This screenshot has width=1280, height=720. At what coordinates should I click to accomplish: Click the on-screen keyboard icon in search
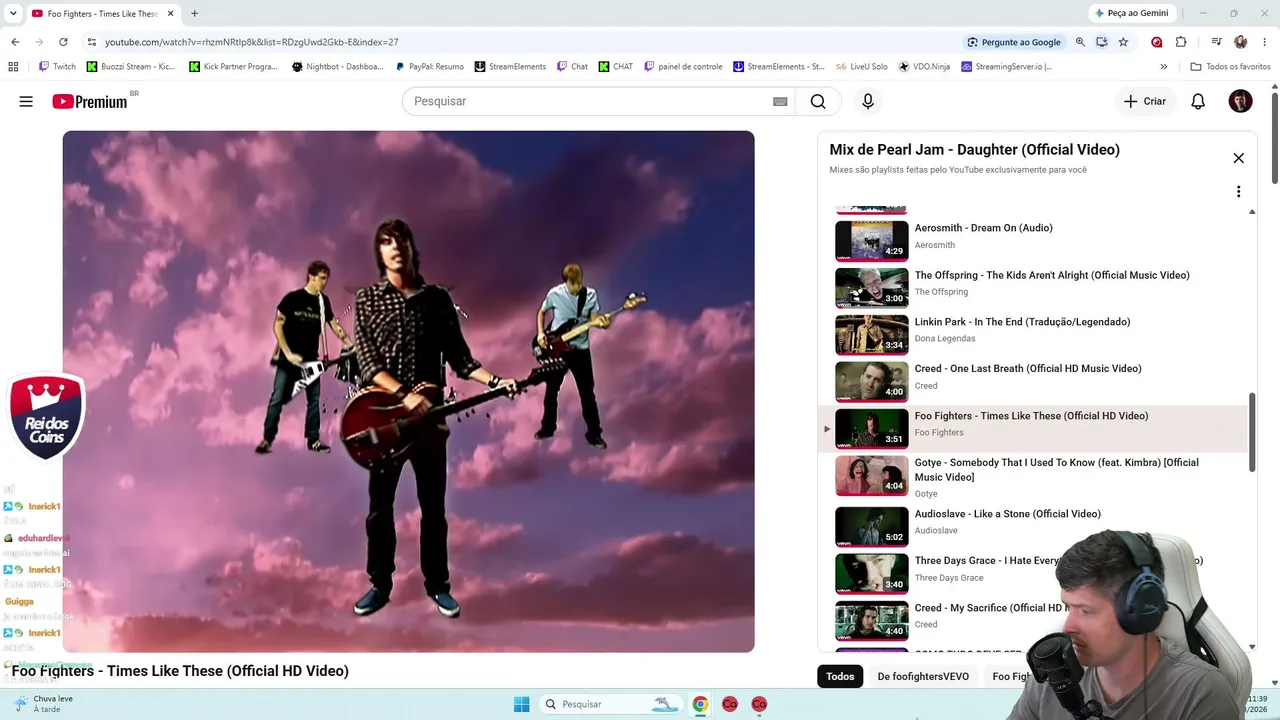(x=780, y=101)
